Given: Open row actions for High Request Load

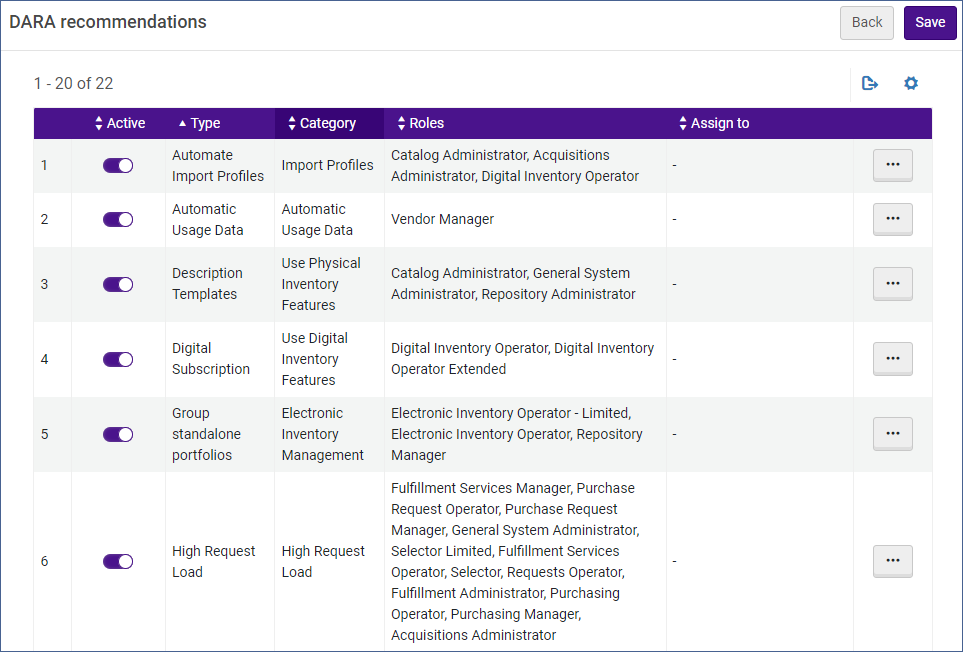Looking at the screenshot, I should (x=892, y=561).
